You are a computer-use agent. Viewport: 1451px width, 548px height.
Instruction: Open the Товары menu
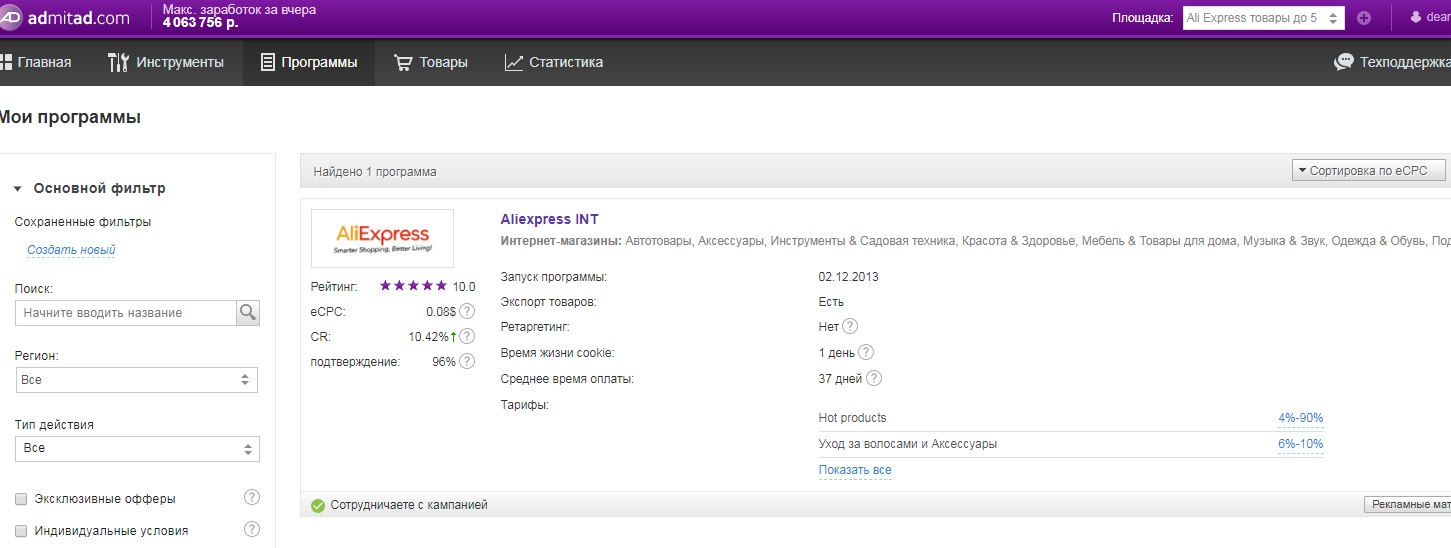click(431, 62)
